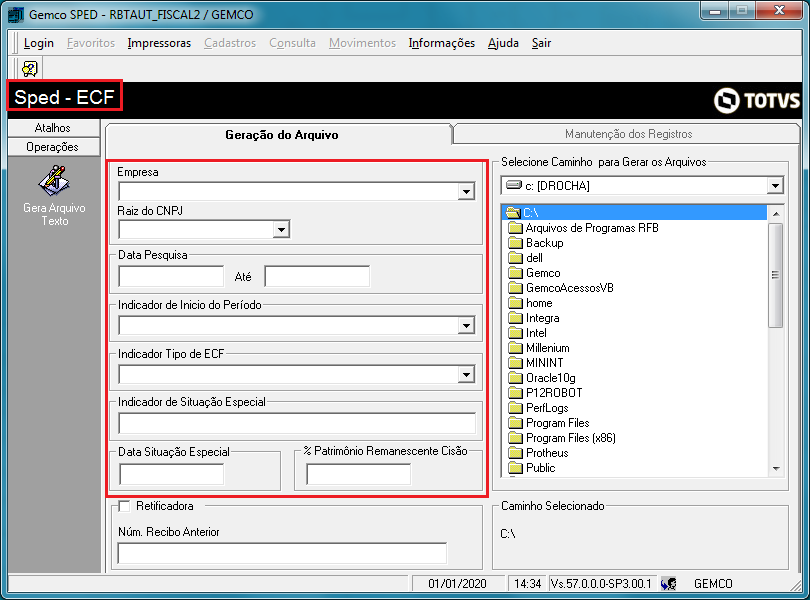Select the C:\ root folder icon
Image resolution: width=810 pixels, height=601 pixels.
pos(513,212)
